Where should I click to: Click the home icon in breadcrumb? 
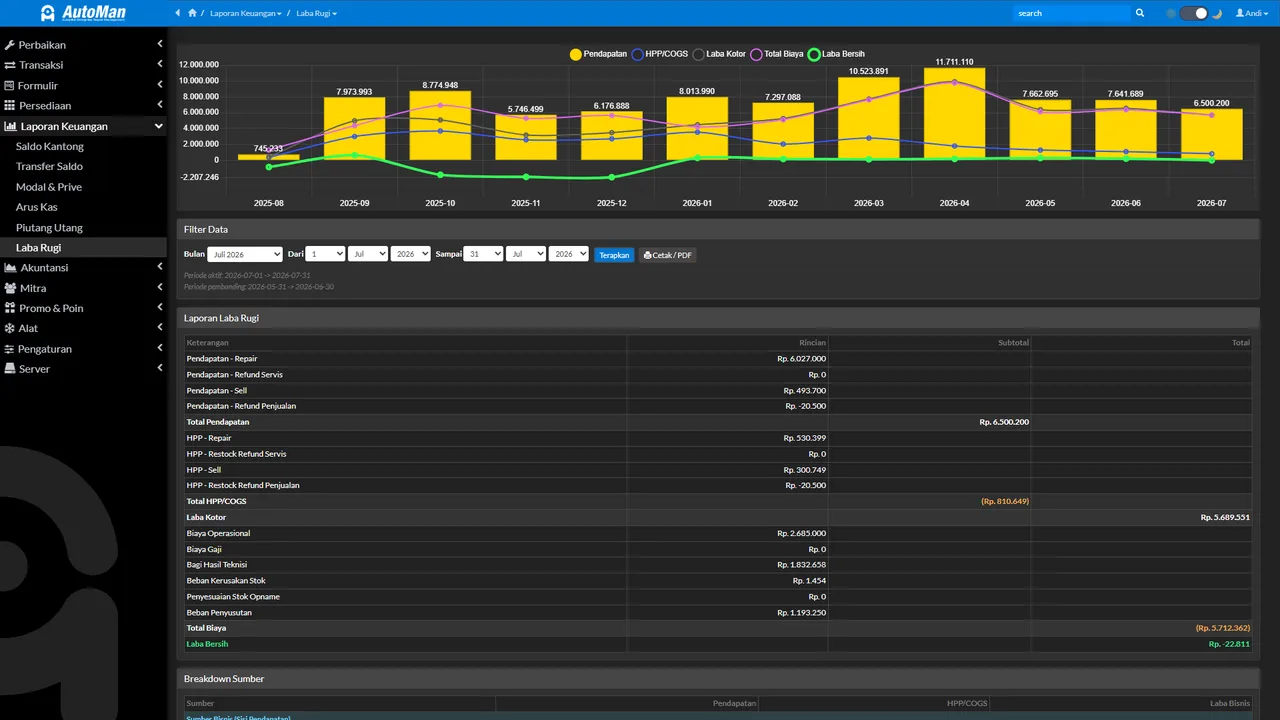(192, 13)
